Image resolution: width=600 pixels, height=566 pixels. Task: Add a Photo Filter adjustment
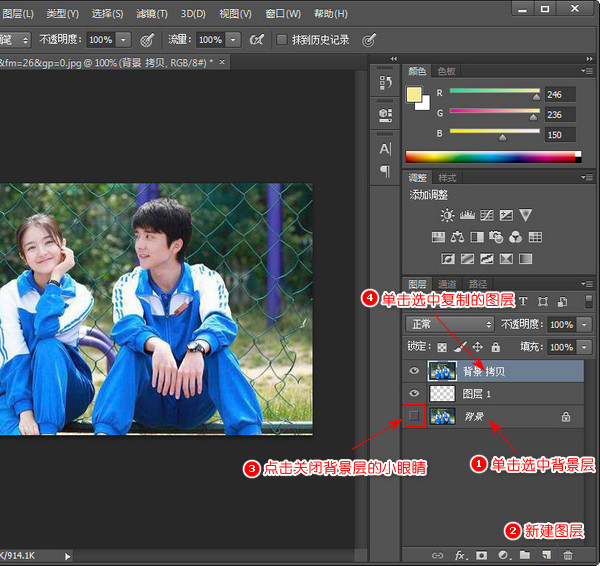[496, 237]
